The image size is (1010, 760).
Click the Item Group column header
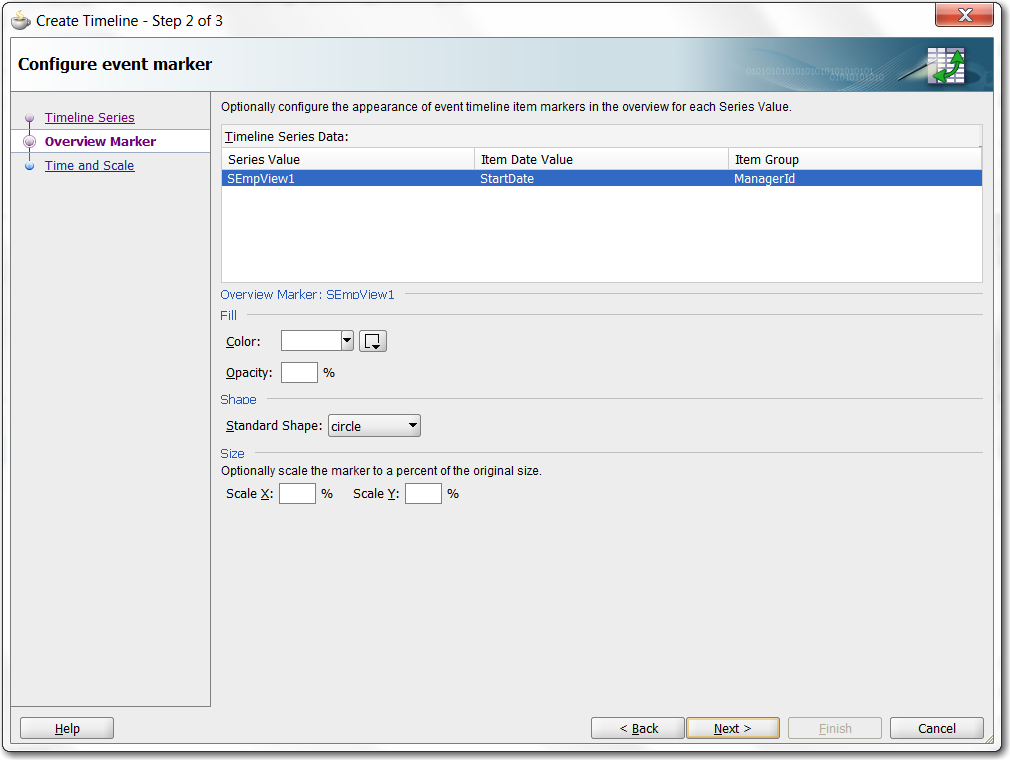pyautogui.click(x=855, y=159)
